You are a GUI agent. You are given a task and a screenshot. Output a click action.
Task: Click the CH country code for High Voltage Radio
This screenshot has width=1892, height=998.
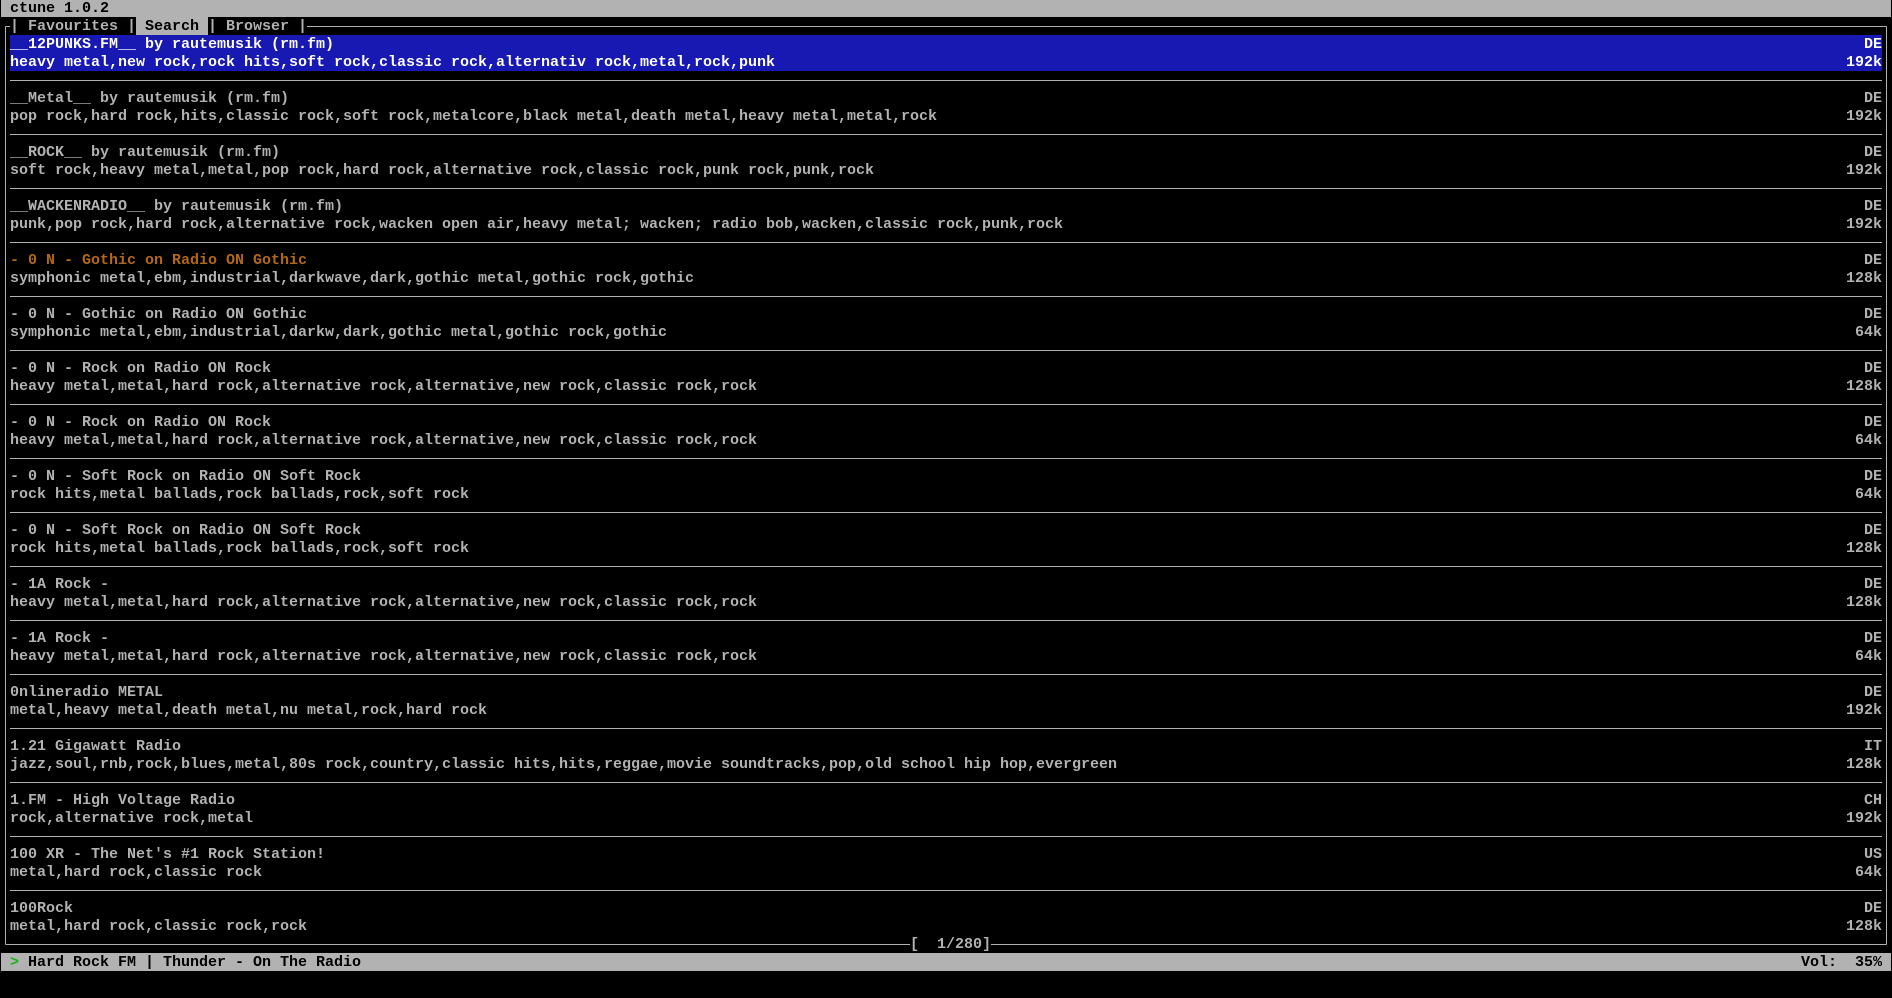(x=1872, y=800)
